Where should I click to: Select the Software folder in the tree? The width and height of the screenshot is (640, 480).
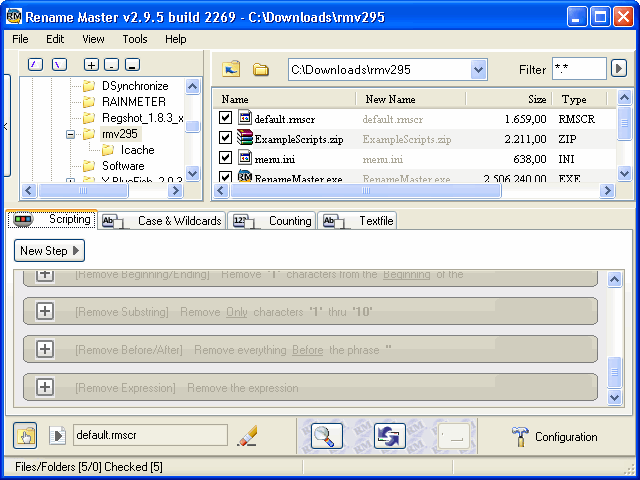tap(123, 166)
